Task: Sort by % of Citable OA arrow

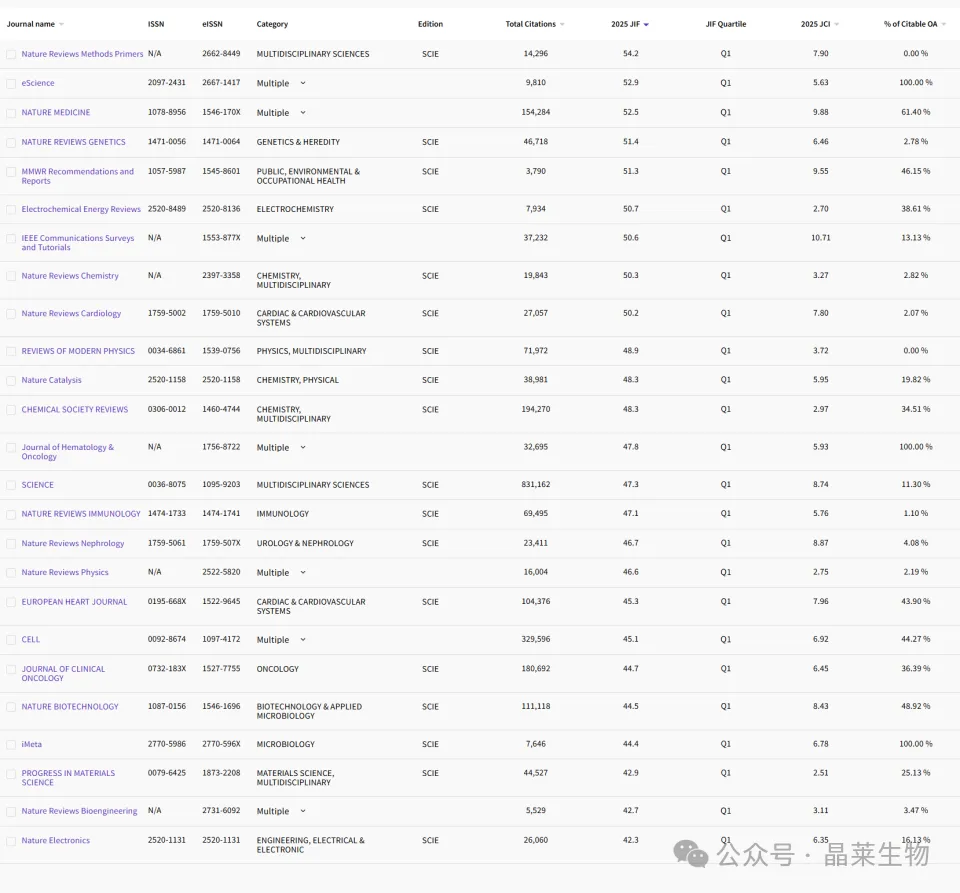Action: 943,24
